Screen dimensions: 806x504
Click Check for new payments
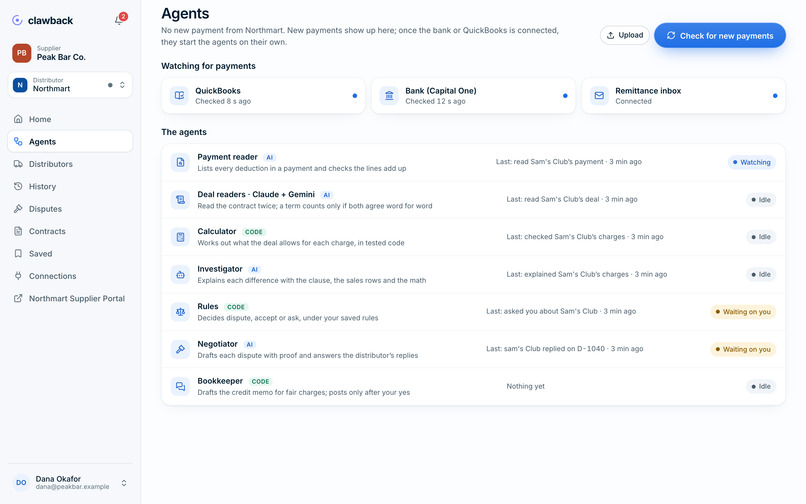pyautogui.click(x=720, y=35)
